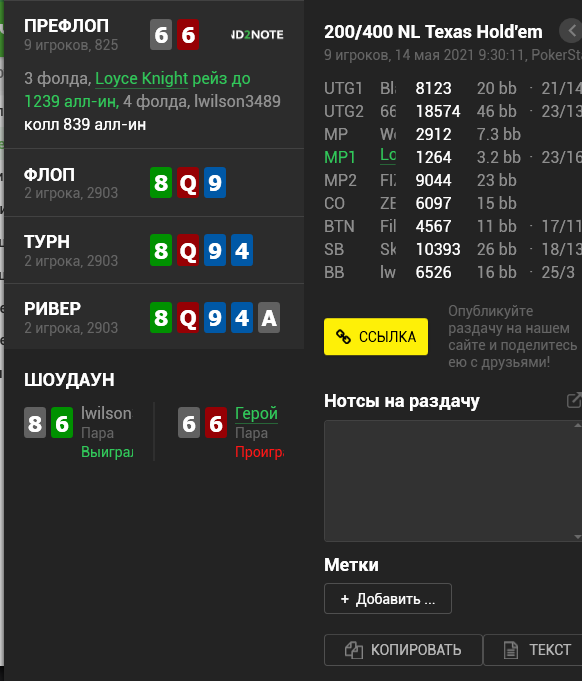Click the + Добавить ... tag button
The height and width of the screenshot is (681, 582).
[388, 598]
